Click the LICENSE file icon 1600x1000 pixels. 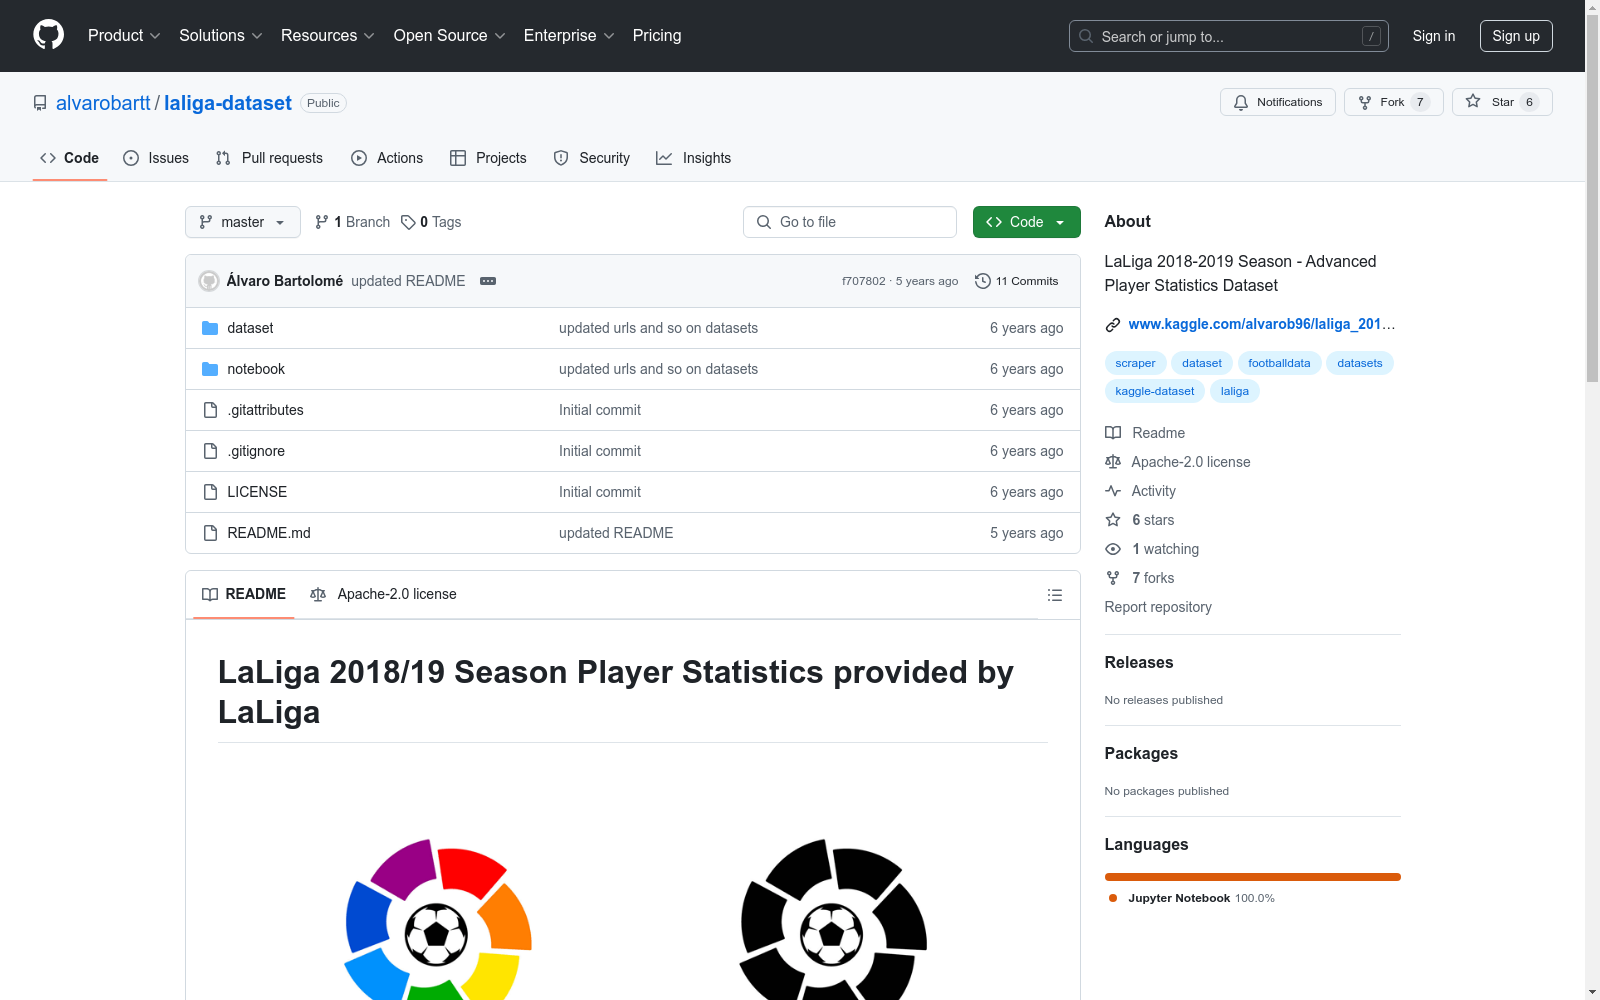[210, 492]
